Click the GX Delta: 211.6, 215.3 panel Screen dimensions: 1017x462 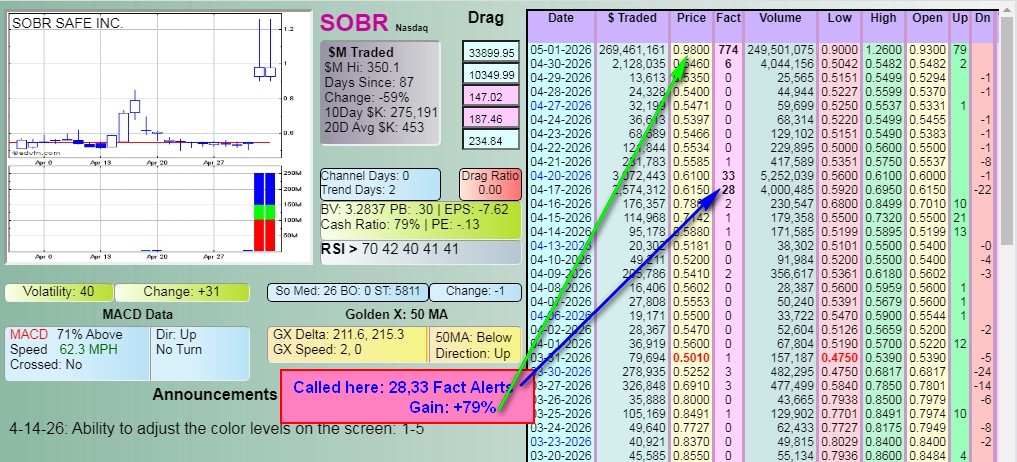click(347, 345)
